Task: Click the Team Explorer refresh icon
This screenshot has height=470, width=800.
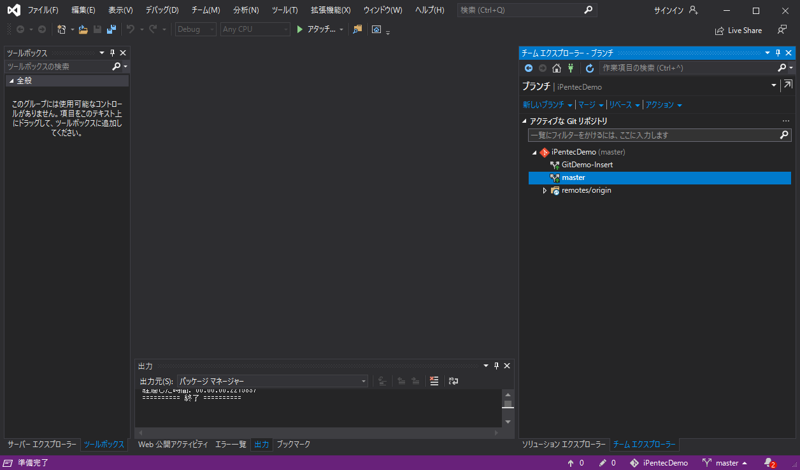Action: click(590, 68)
